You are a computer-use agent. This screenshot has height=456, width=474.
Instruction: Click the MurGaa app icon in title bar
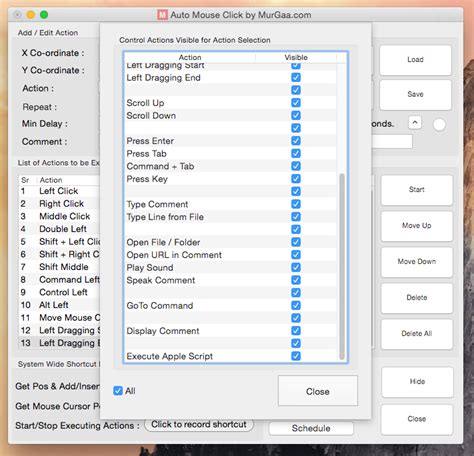pos(162,15)
